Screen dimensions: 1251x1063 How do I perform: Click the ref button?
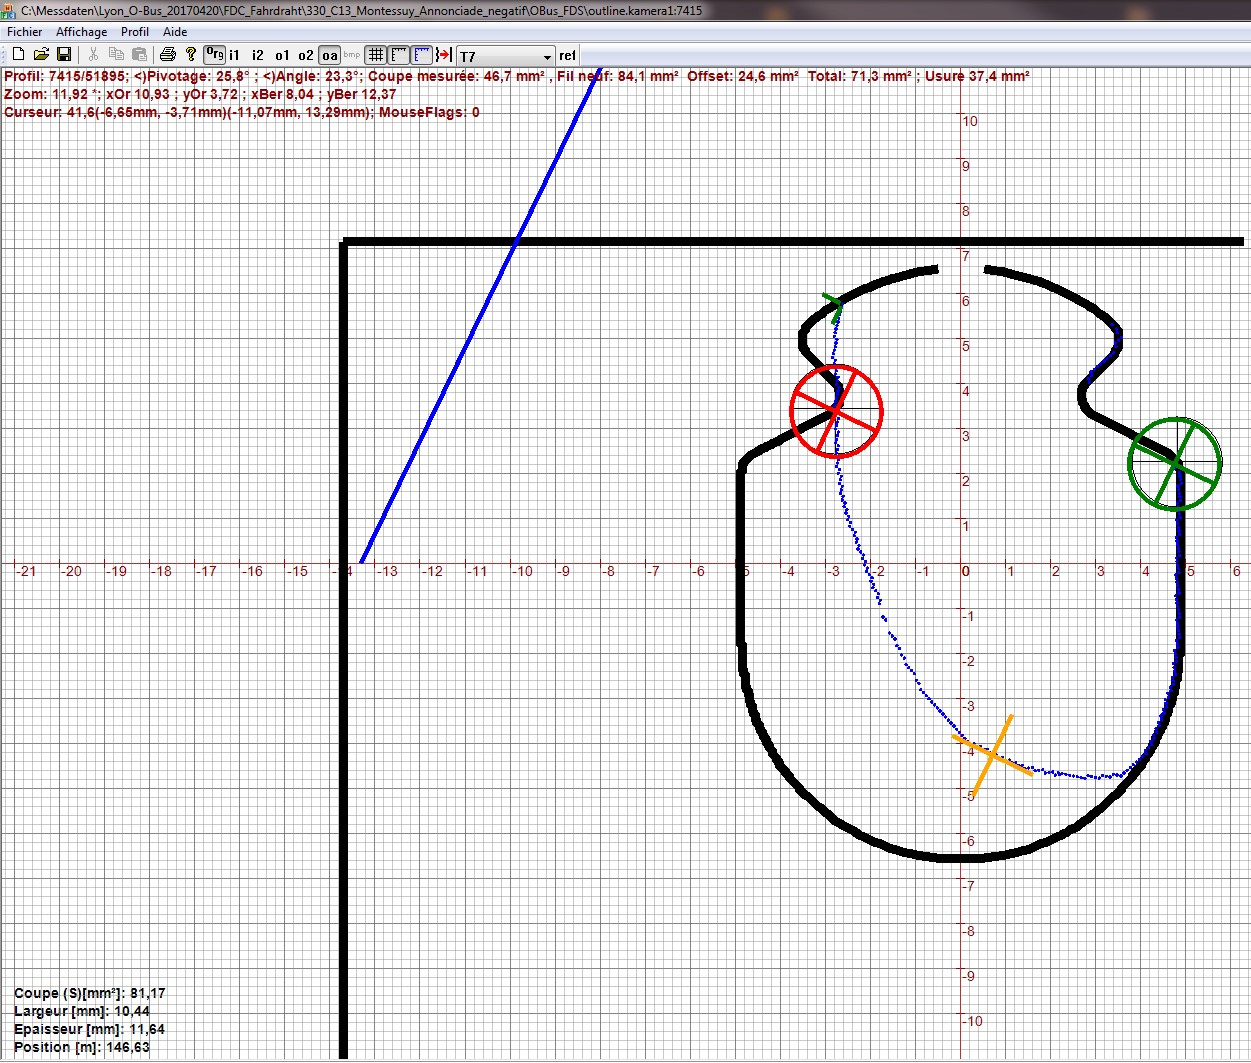tap(568, 56)
